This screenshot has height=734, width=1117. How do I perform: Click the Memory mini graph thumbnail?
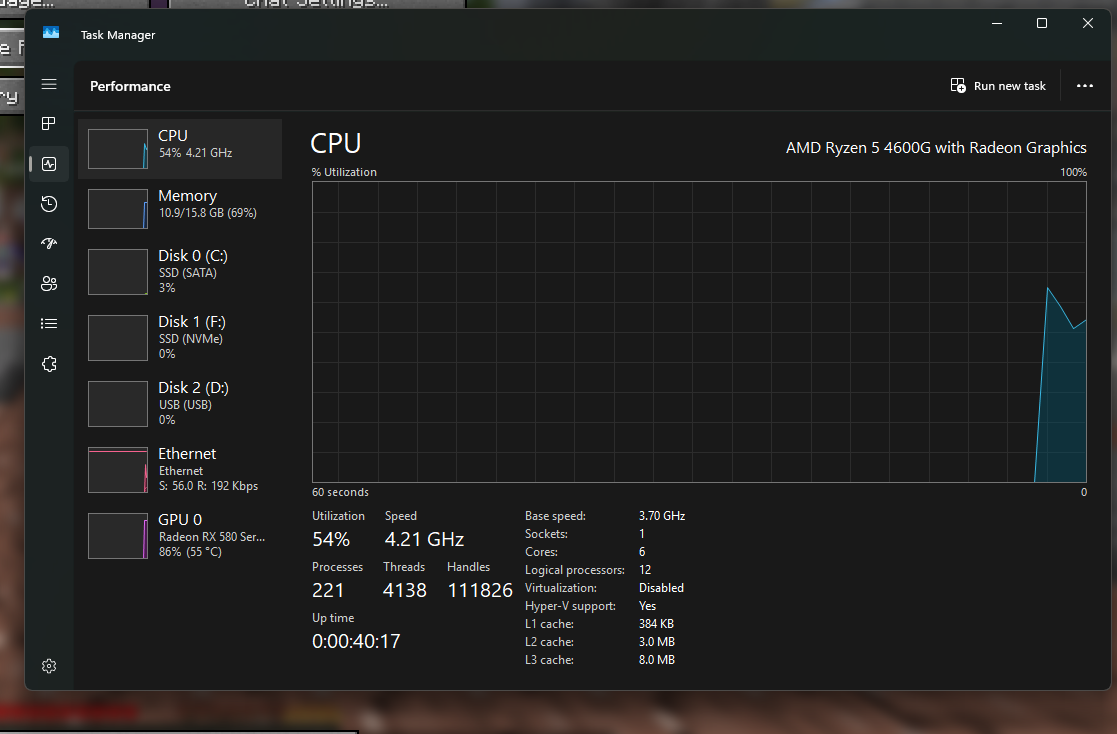point(118,209)
